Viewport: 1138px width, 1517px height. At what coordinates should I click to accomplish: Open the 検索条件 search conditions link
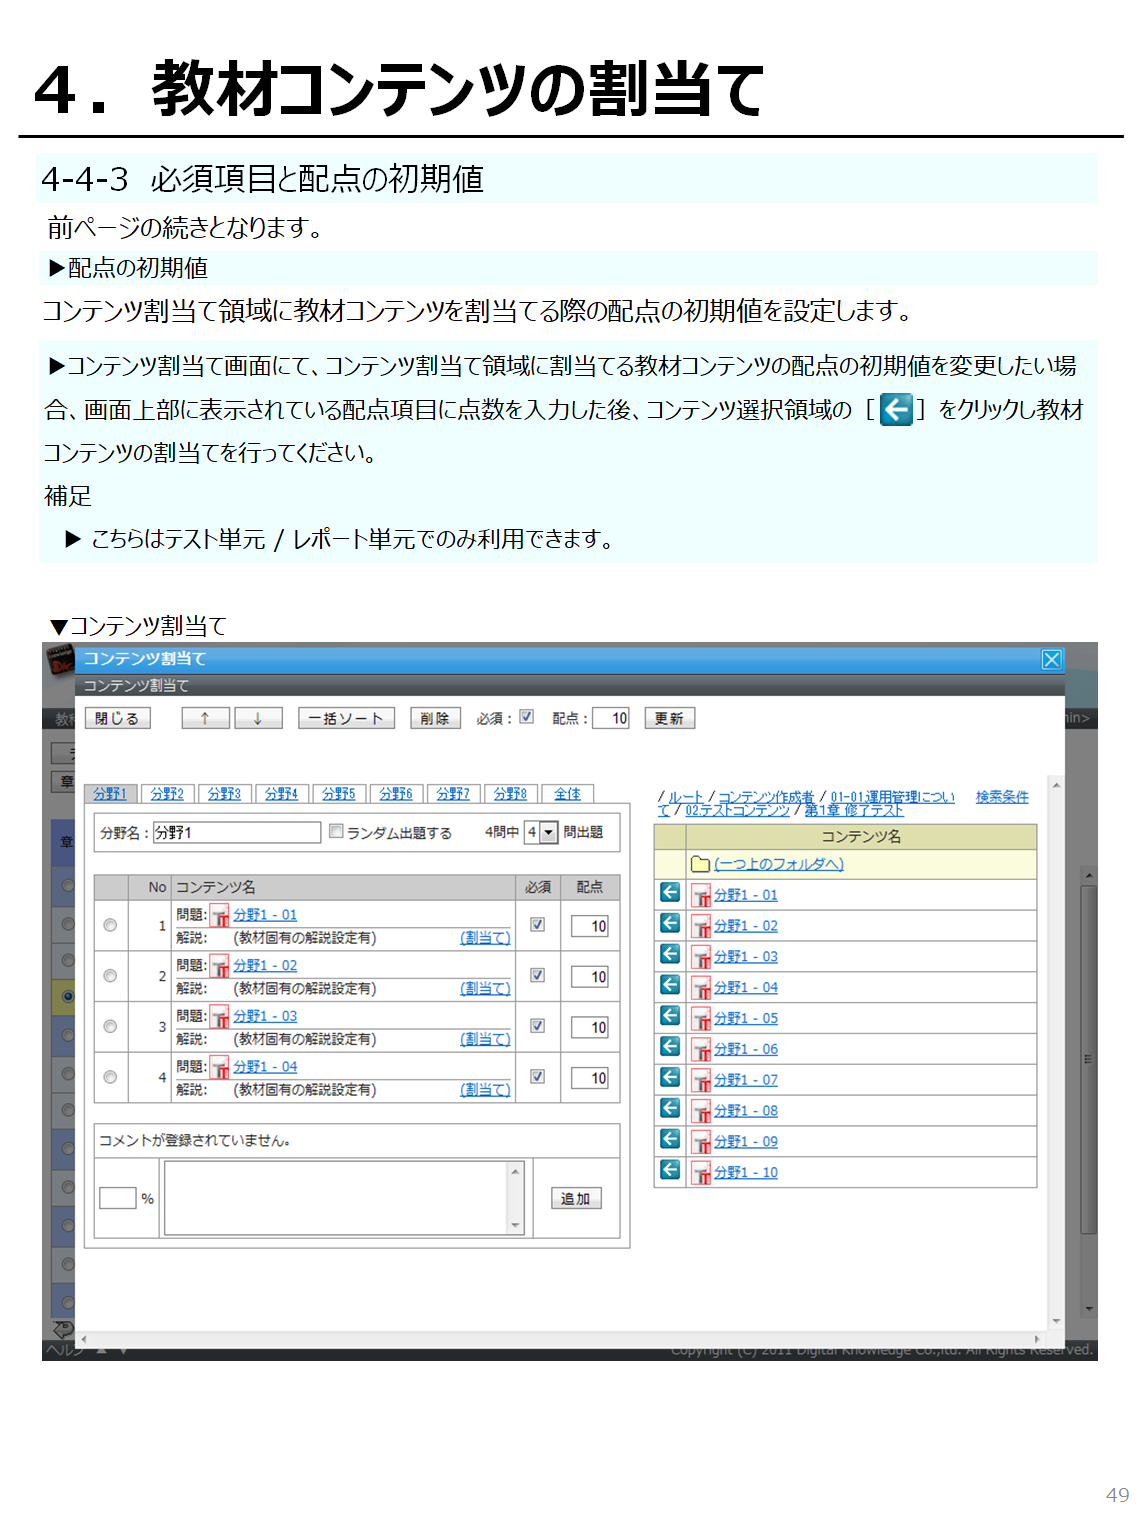pos(1001,796)
